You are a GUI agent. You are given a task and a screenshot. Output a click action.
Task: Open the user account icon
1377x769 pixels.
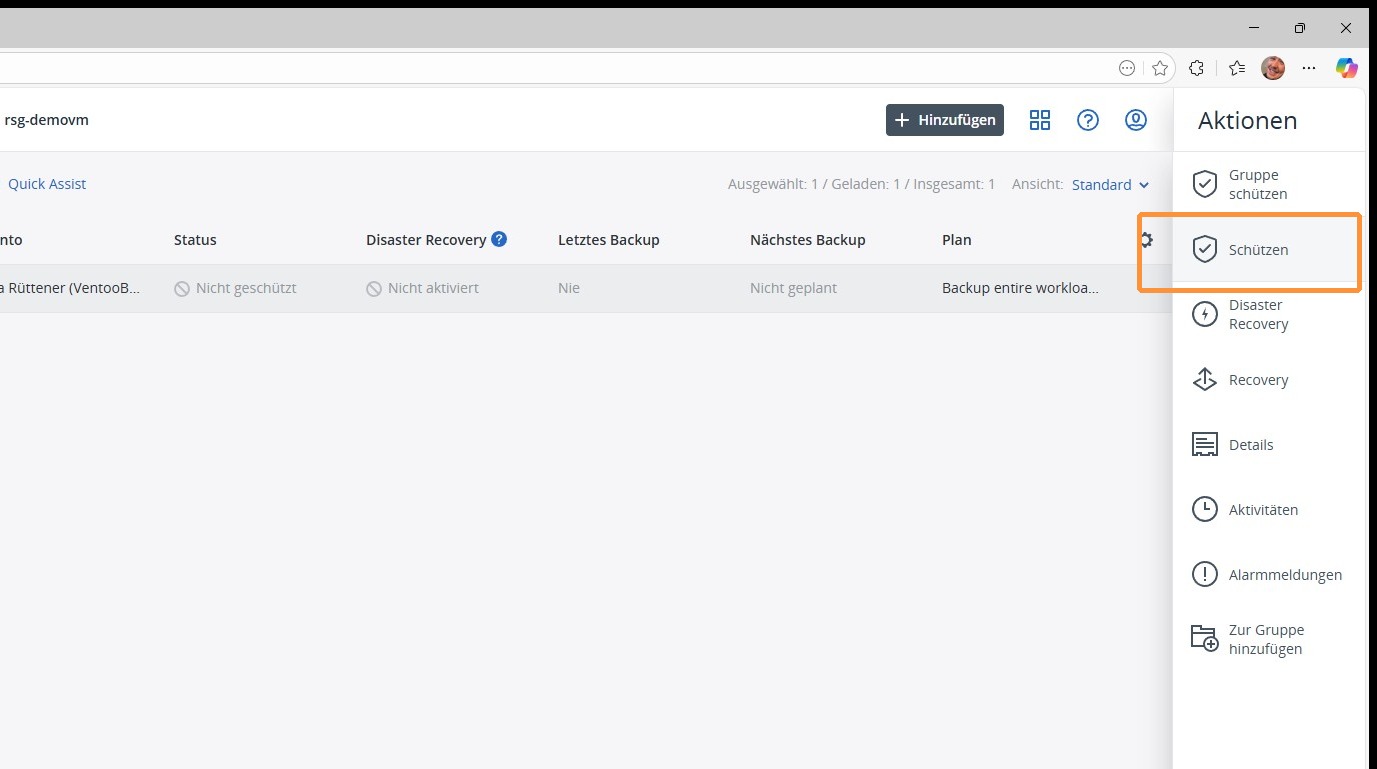[1136, 120]
